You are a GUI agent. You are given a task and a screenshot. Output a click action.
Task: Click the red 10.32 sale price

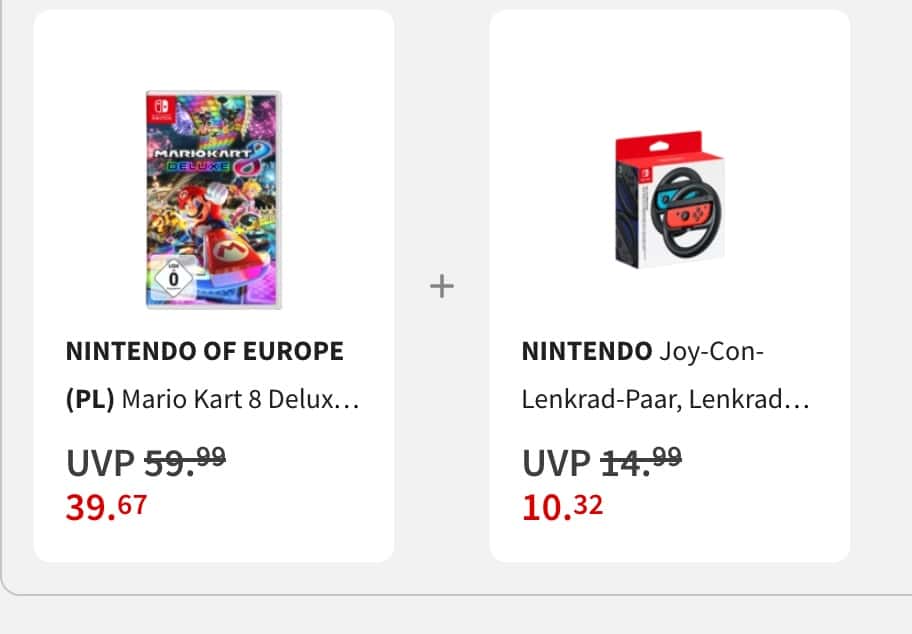click(x=562, y=507)
